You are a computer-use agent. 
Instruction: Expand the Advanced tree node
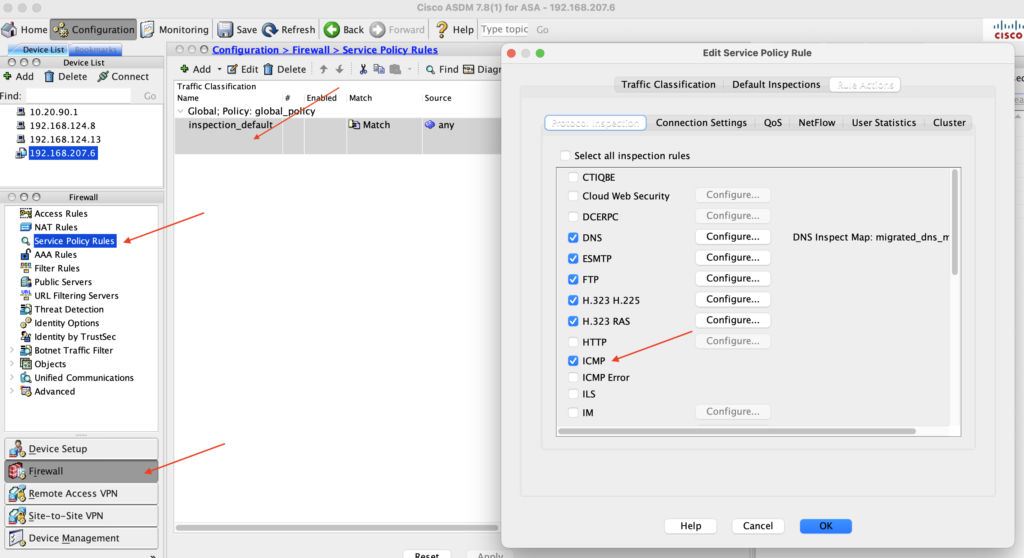click(x=12, y=391)
